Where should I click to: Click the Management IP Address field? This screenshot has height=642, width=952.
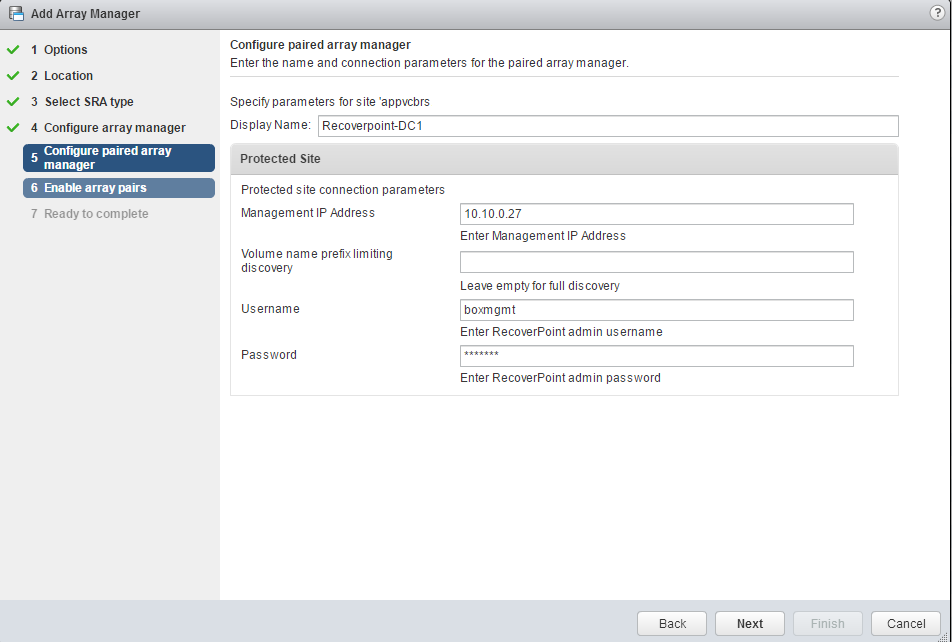(656, 214)
